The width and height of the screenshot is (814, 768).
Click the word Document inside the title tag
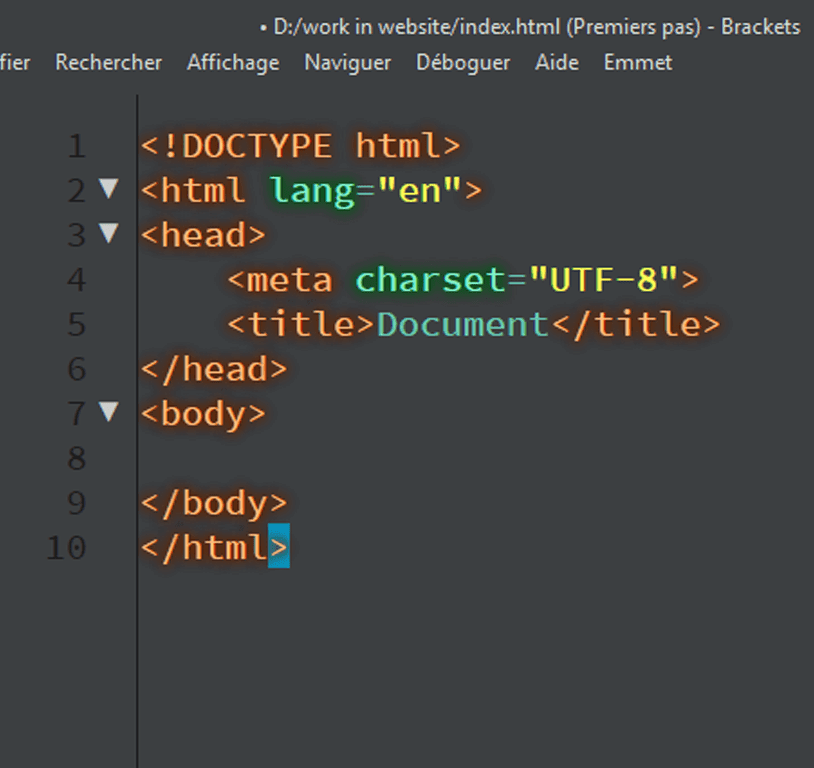point(461,324)
